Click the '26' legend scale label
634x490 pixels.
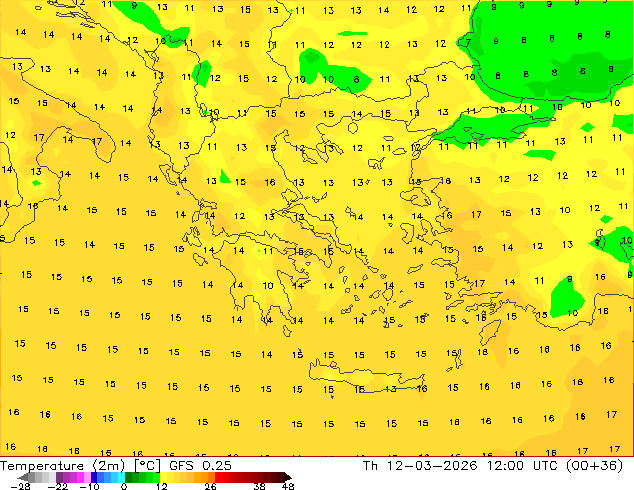[210, 486]
